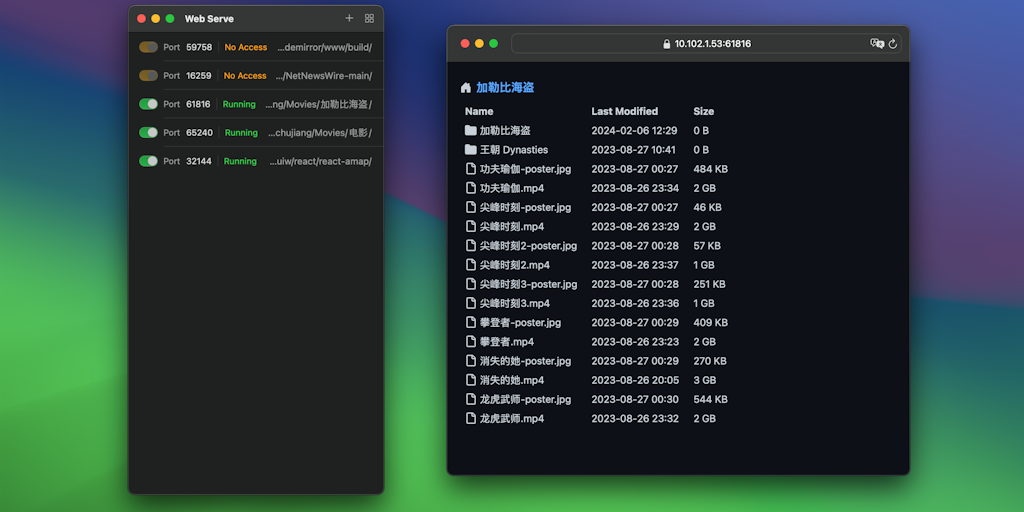
Task: Click the Last Modified column header
Action: [624, 111]
